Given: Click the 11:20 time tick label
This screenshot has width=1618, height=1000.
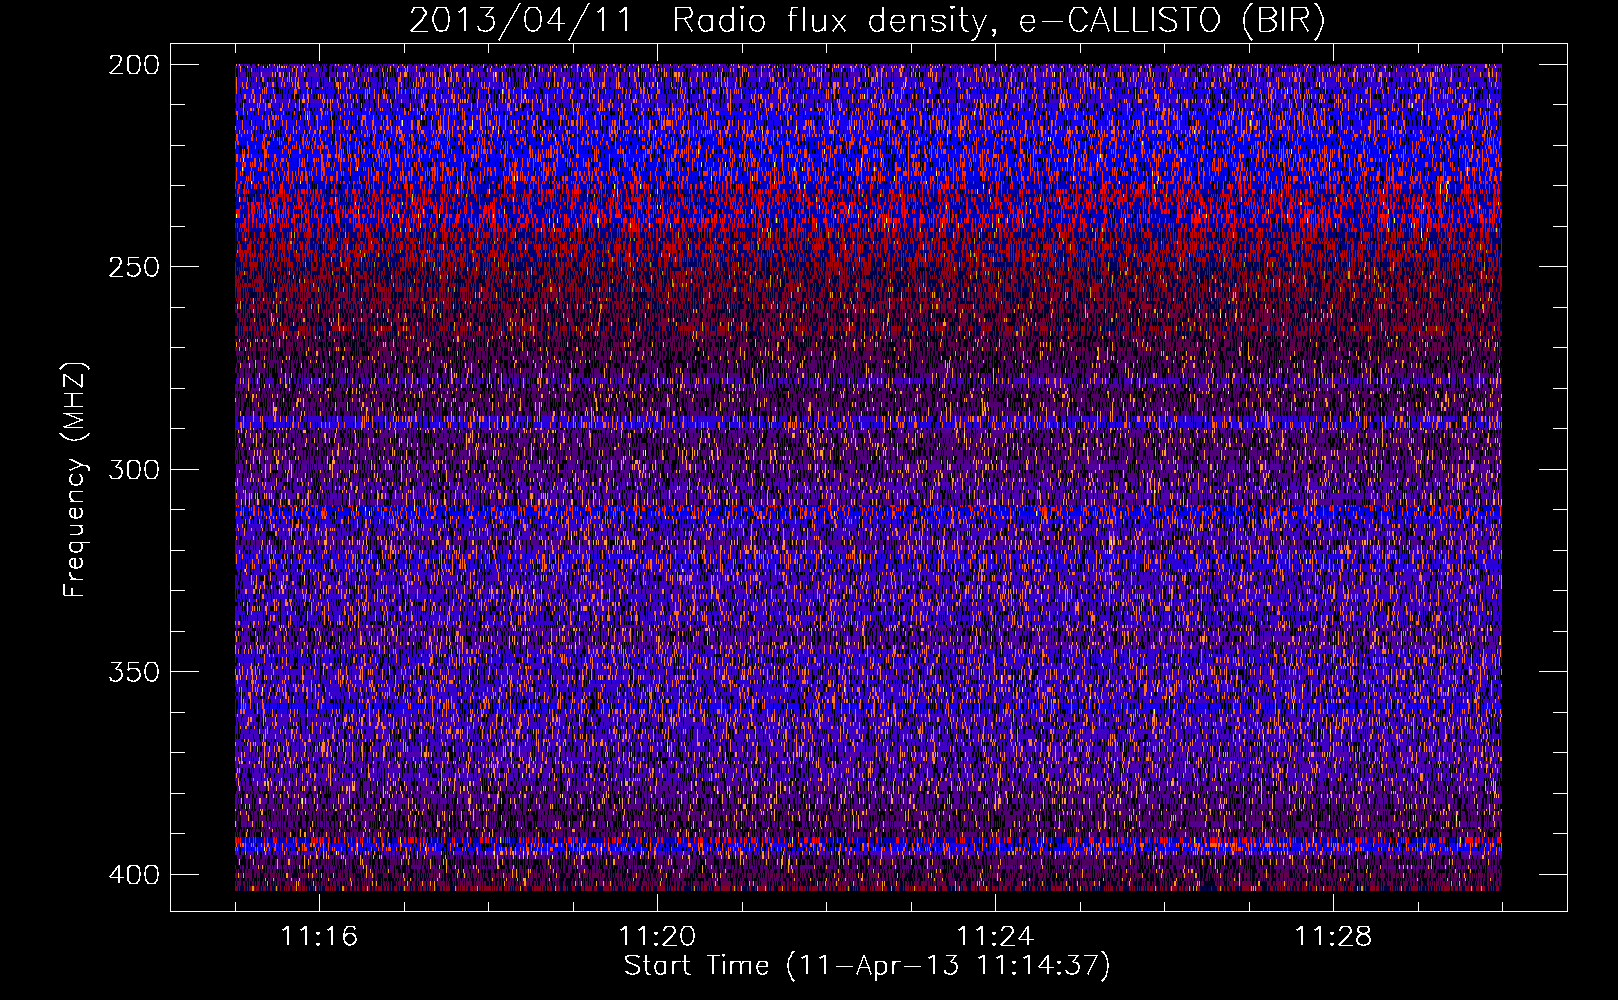Looking at the screenshot, I should [657, 936].
